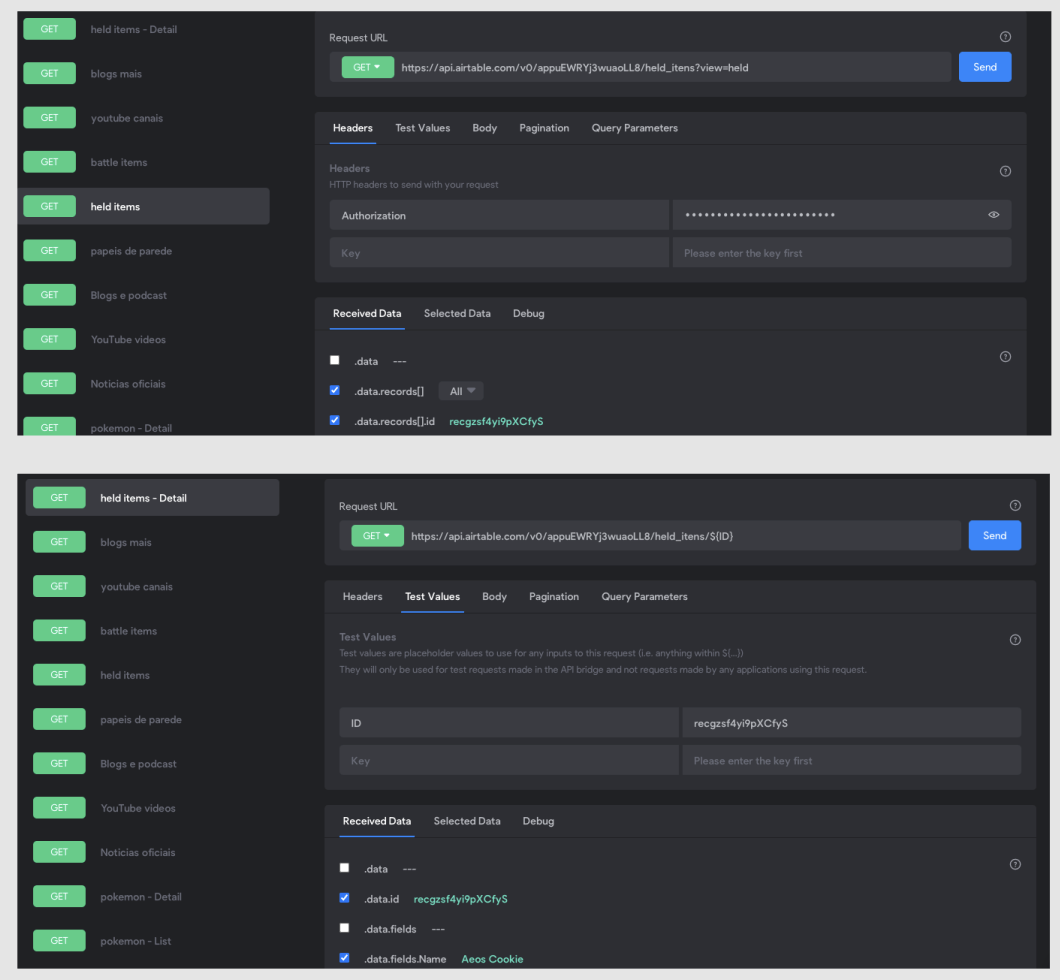Expand the All dropdown next to .data.records[]
The width and height of the screenshot is (1060, 980).
click(x=462, y=391)
